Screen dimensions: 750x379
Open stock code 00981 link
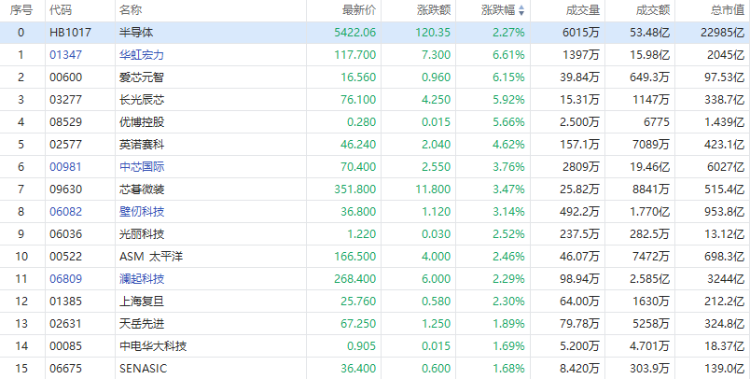click(x=66, y=167)
